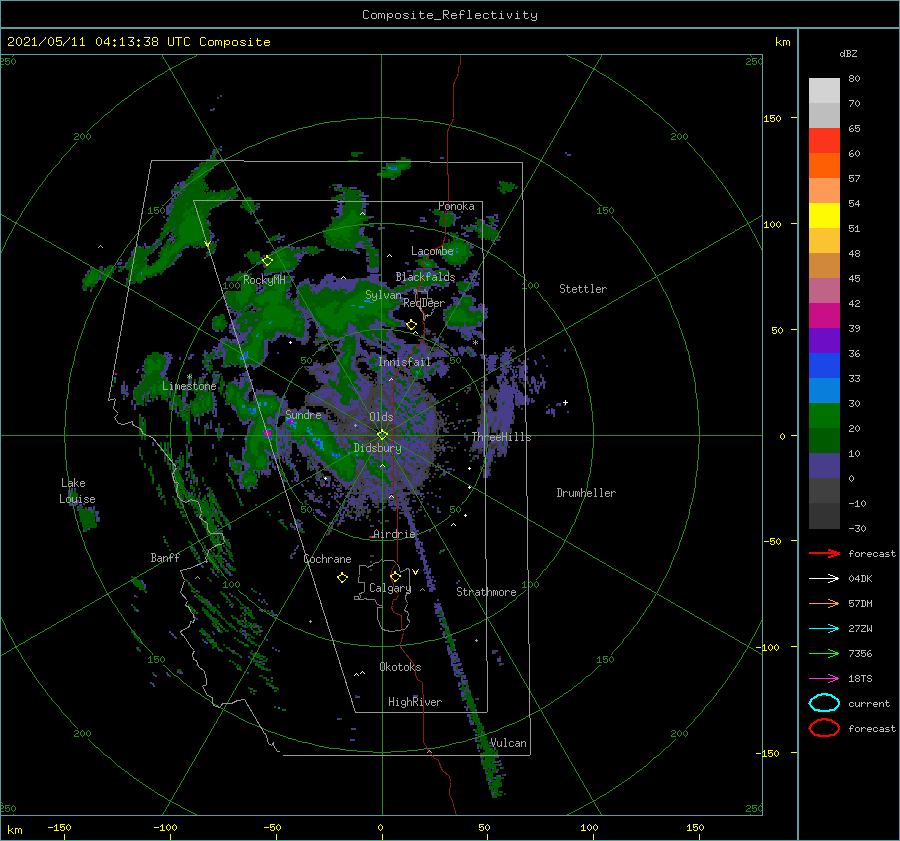Select the Okotoks label

(x=400, y=666)
